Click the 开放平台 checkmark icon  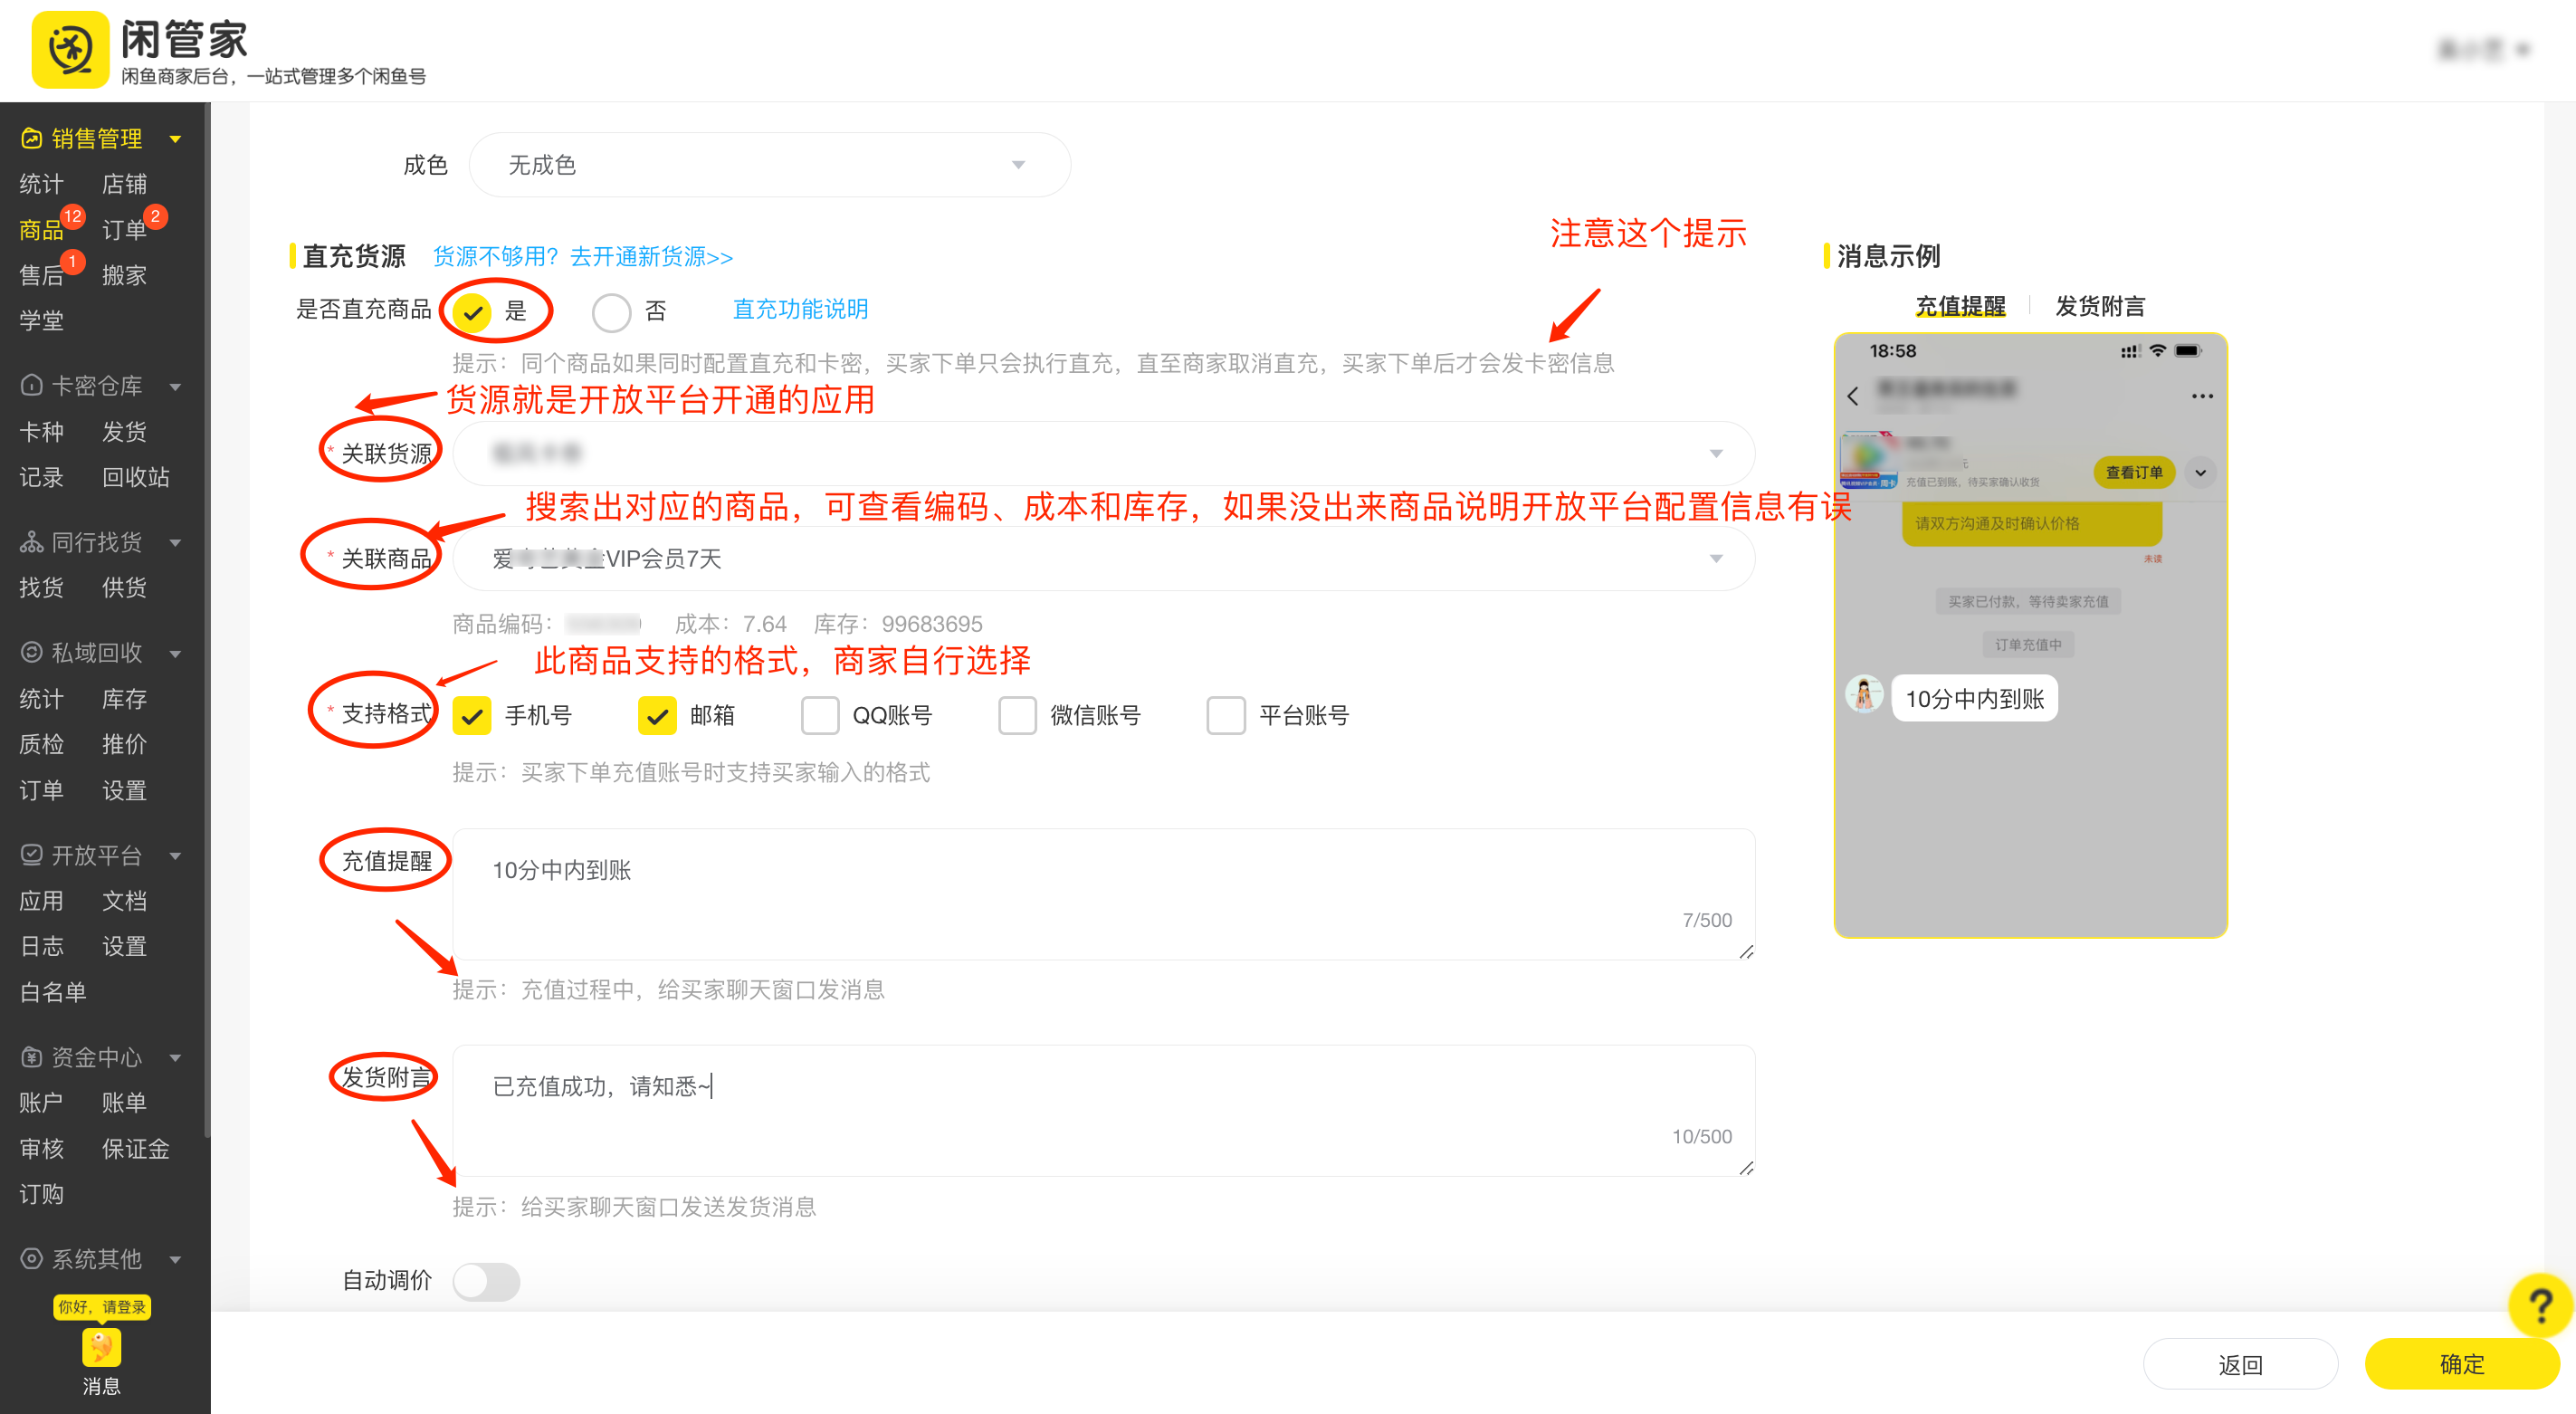(30, 855)
